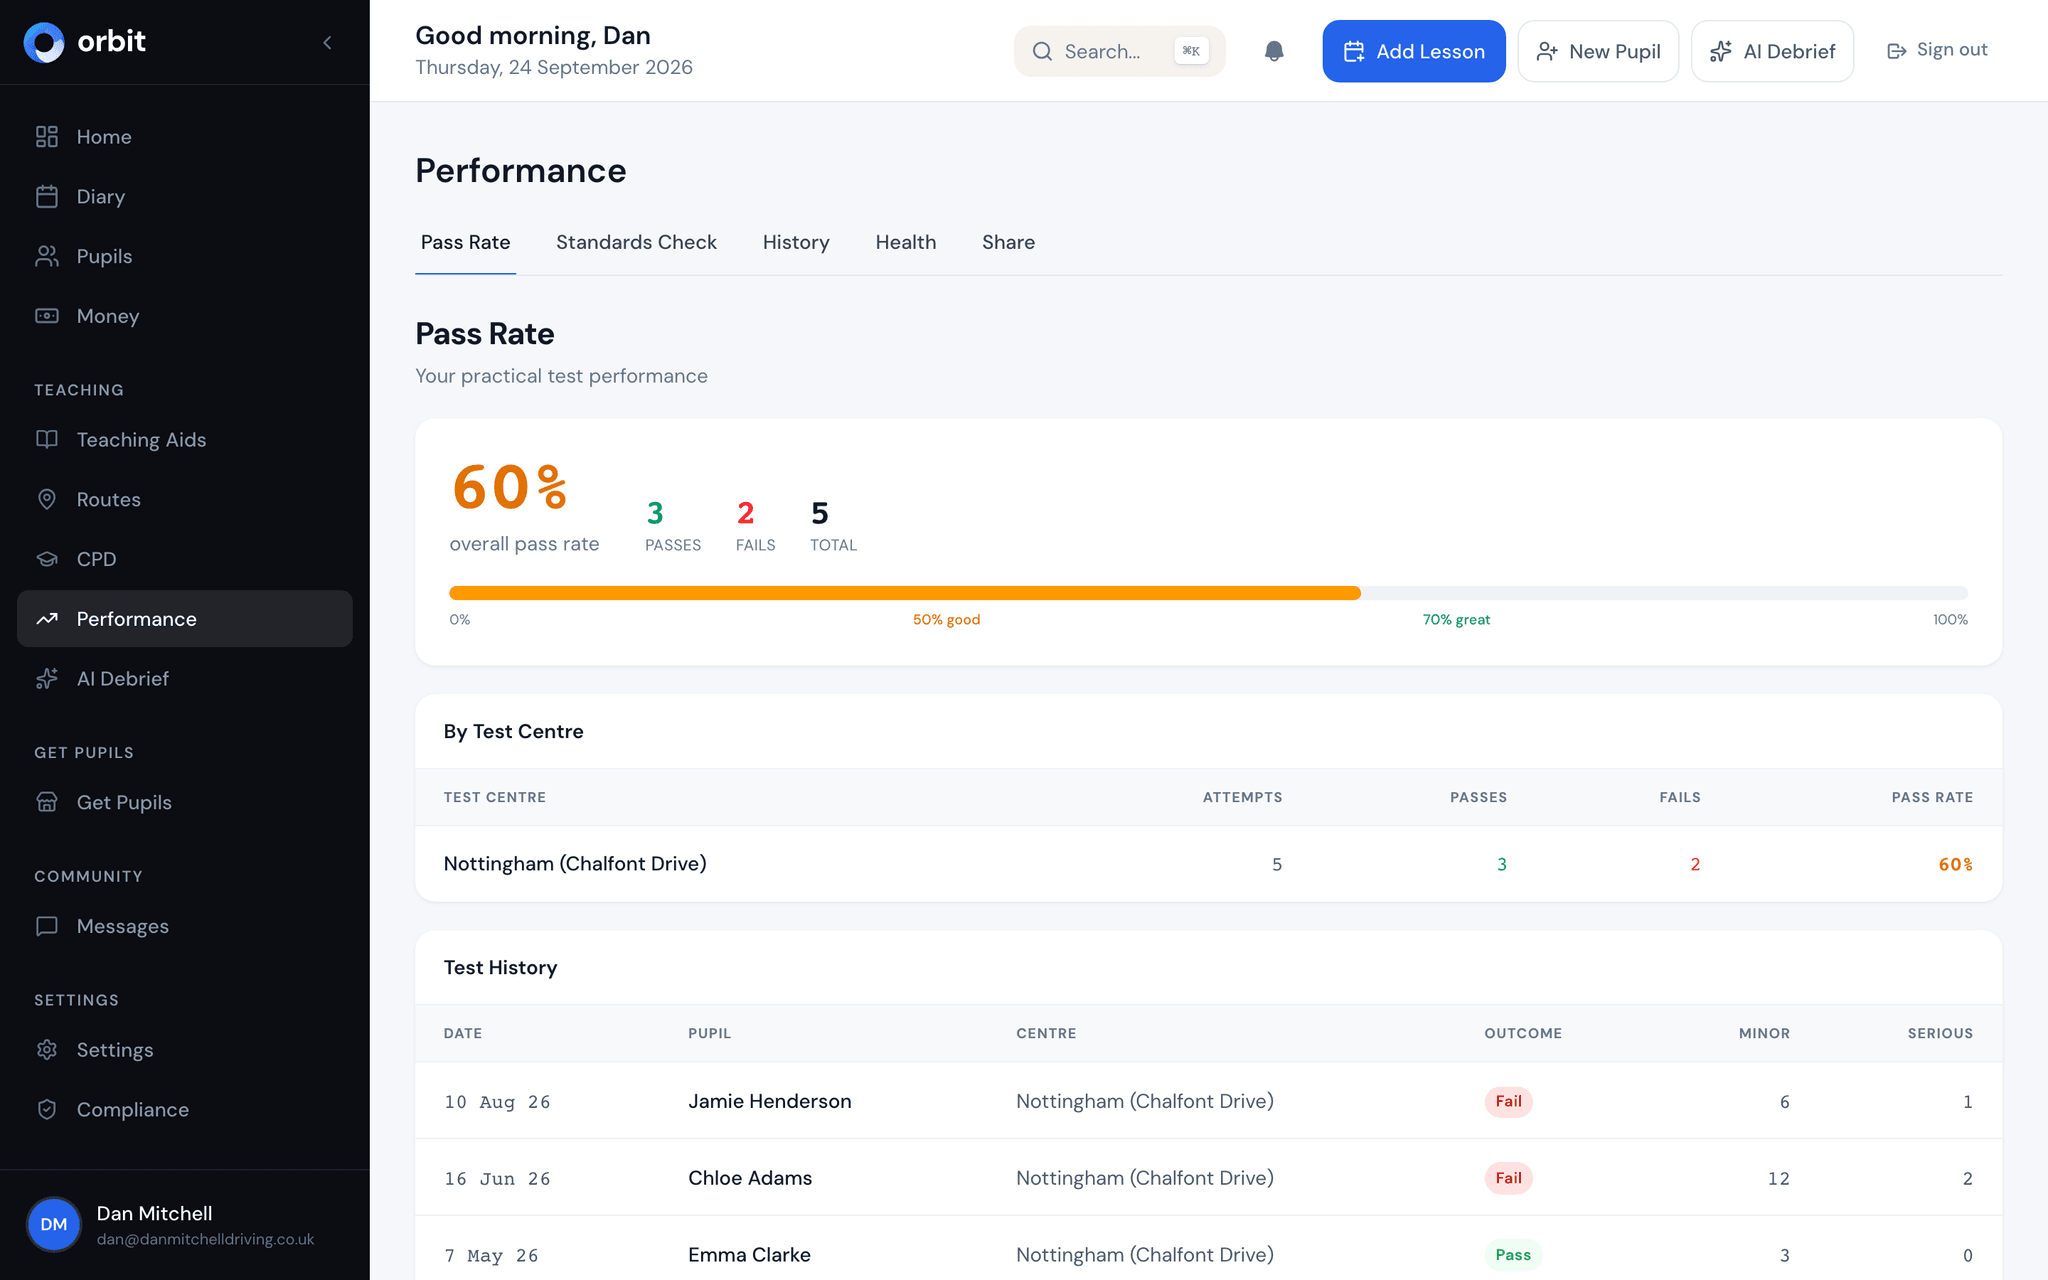Viewport: 2048px width, 1280px height.
Task: Click the pupil name Chloe Adams
Action: (750, 1178)
